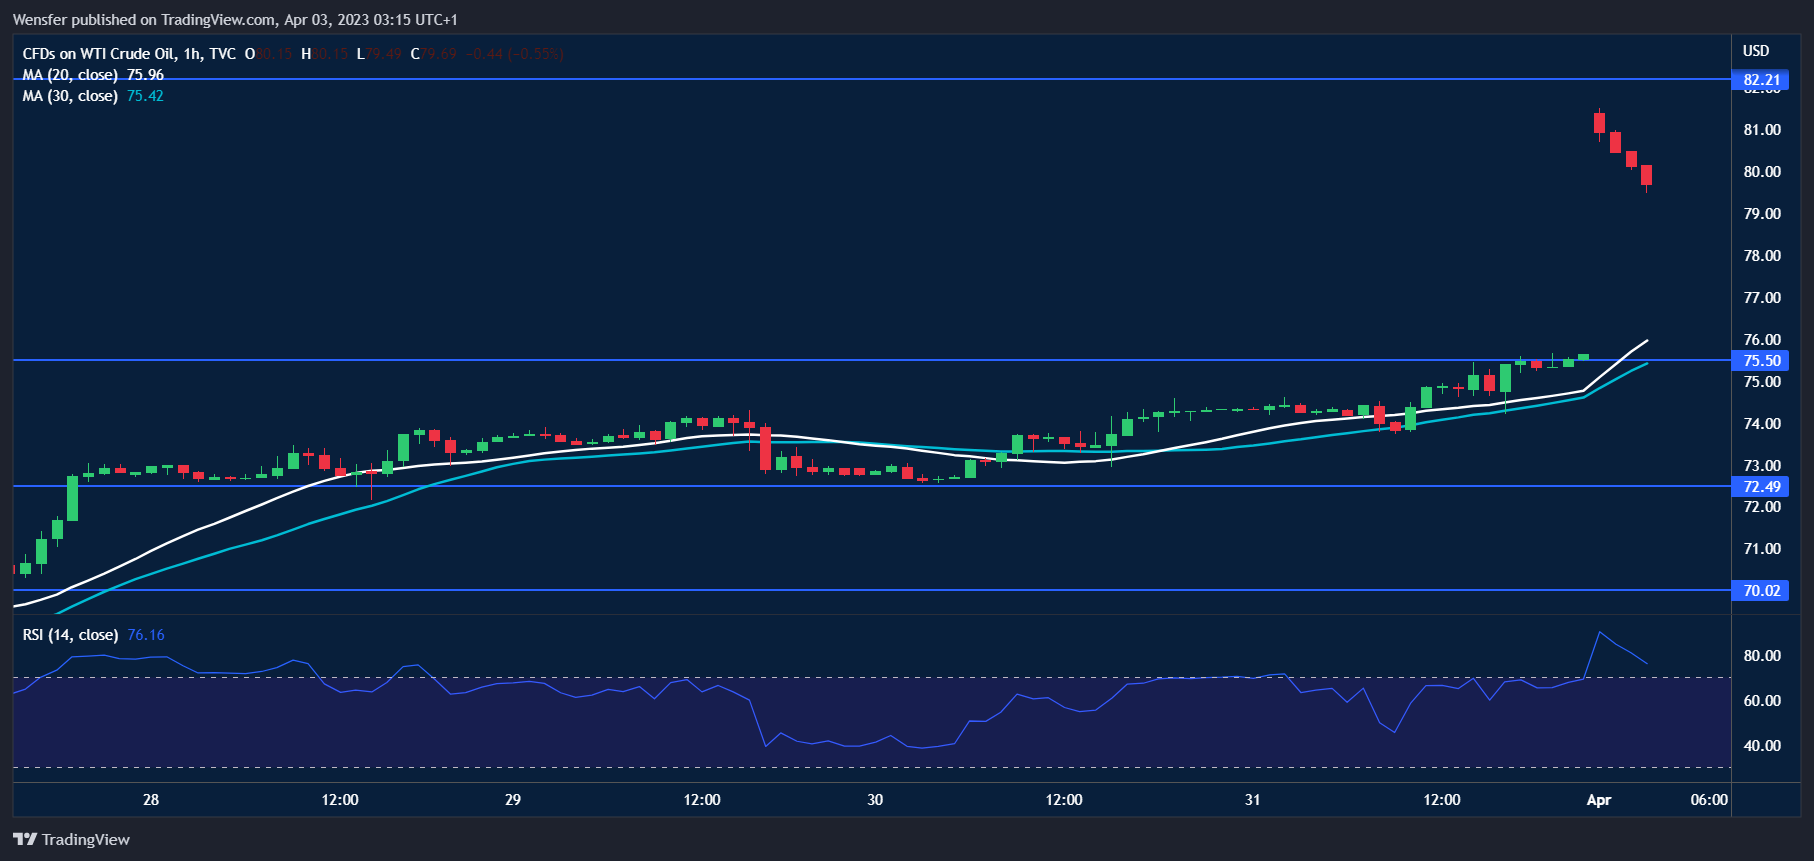Select the last red candle on the chart
1814x861 pixels.
click(x=1646, y=175)
